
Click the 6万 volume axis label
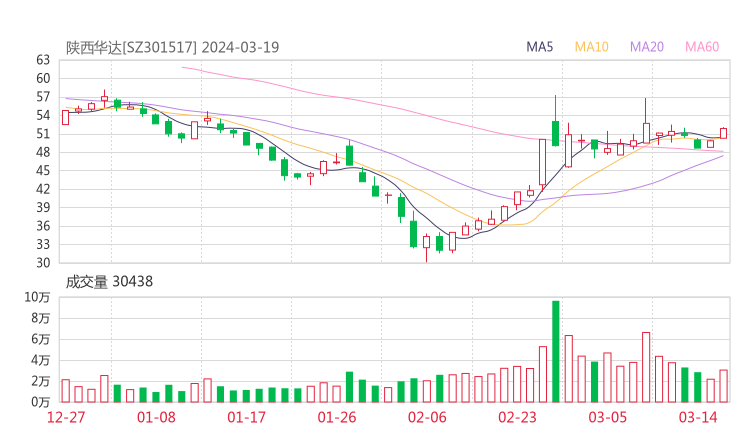click(x=41, y=339)
